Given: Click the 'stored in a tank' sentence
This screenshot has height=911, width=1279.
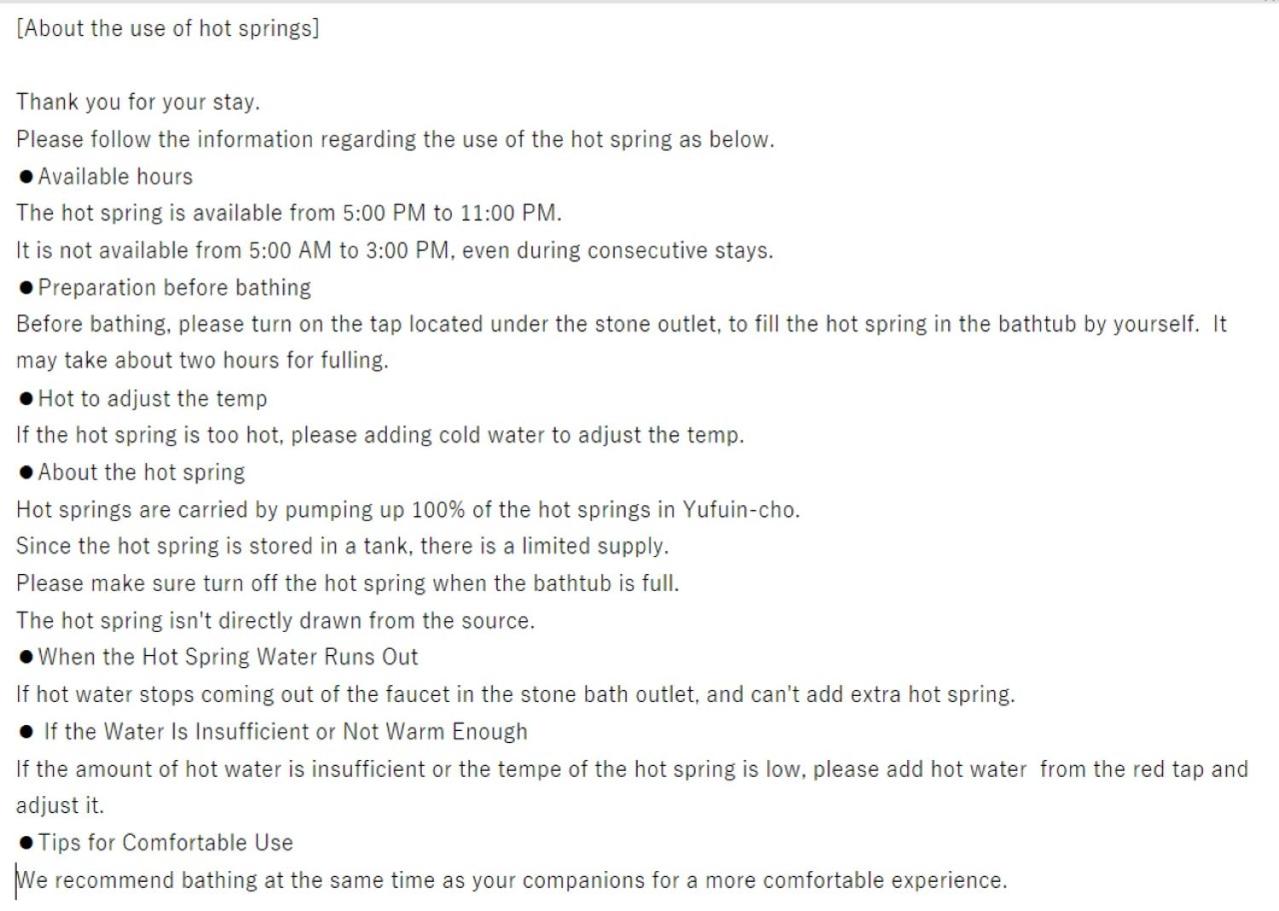Looking at the screenshot, I should click(x=342, y=547).
